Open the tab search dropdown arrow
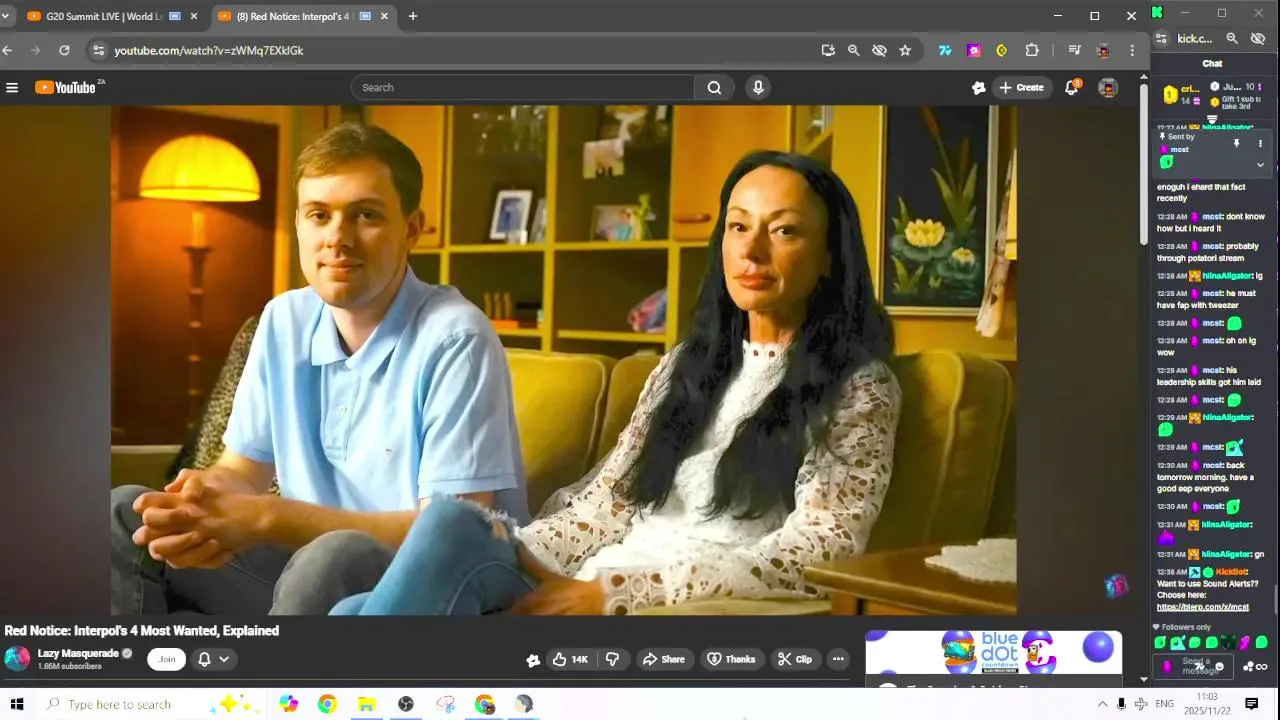 5,16
